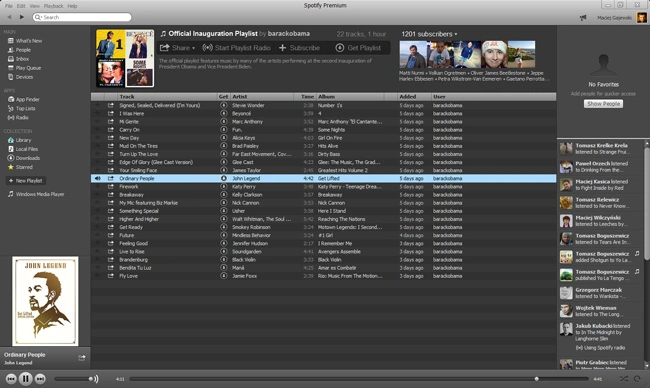Open the search options dropdown

coord(39,17)
